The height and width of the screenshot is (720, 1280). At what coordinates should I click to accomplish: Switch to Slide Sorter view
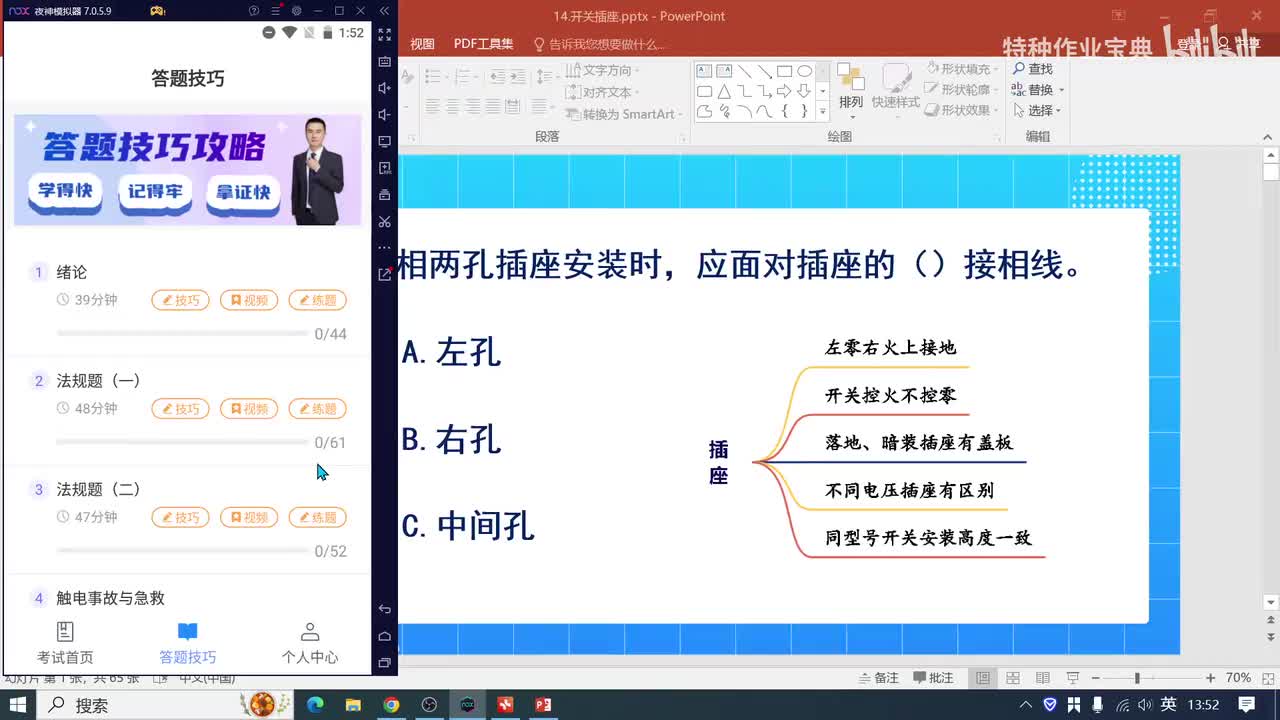click(x=1012, y=678)
